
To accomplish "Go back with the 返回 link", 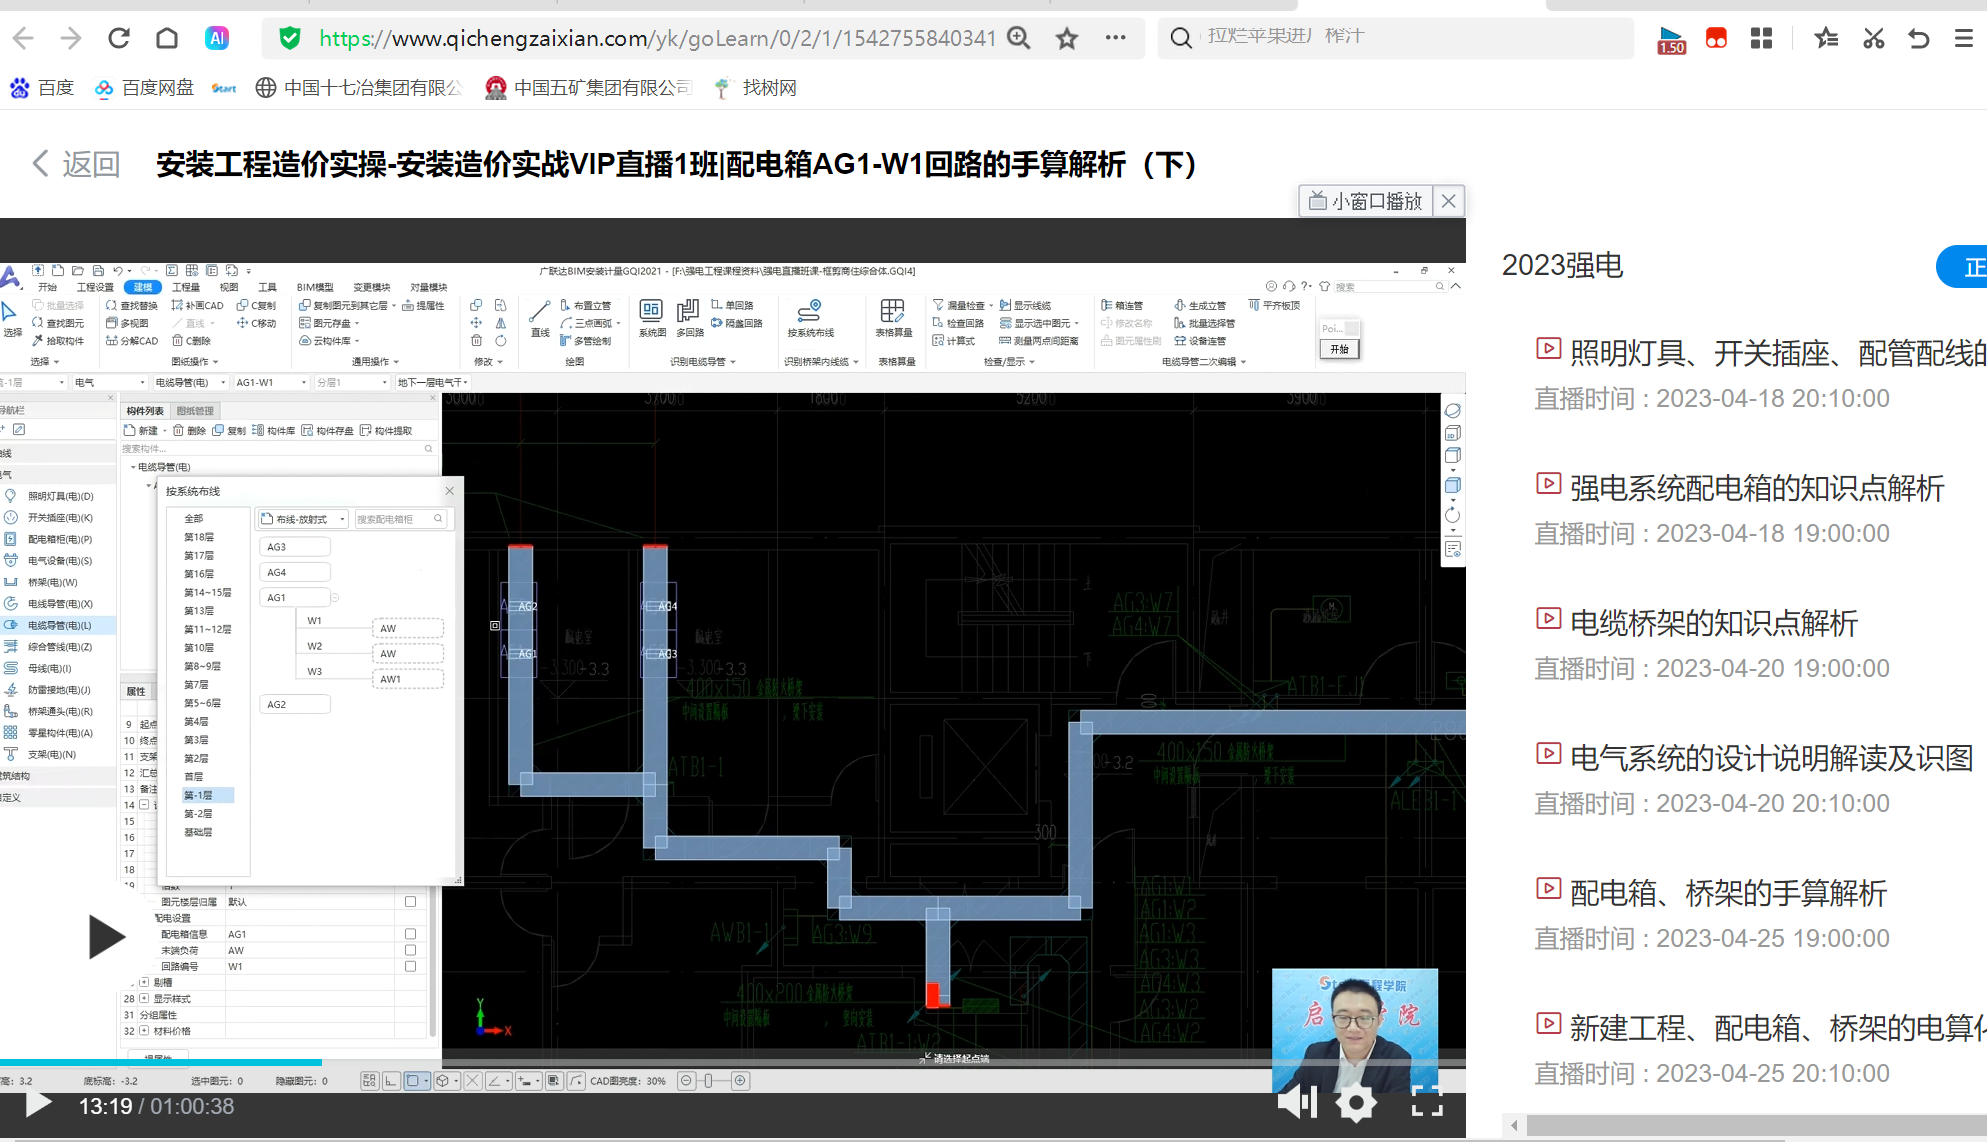I will click(x=76, y=164).
